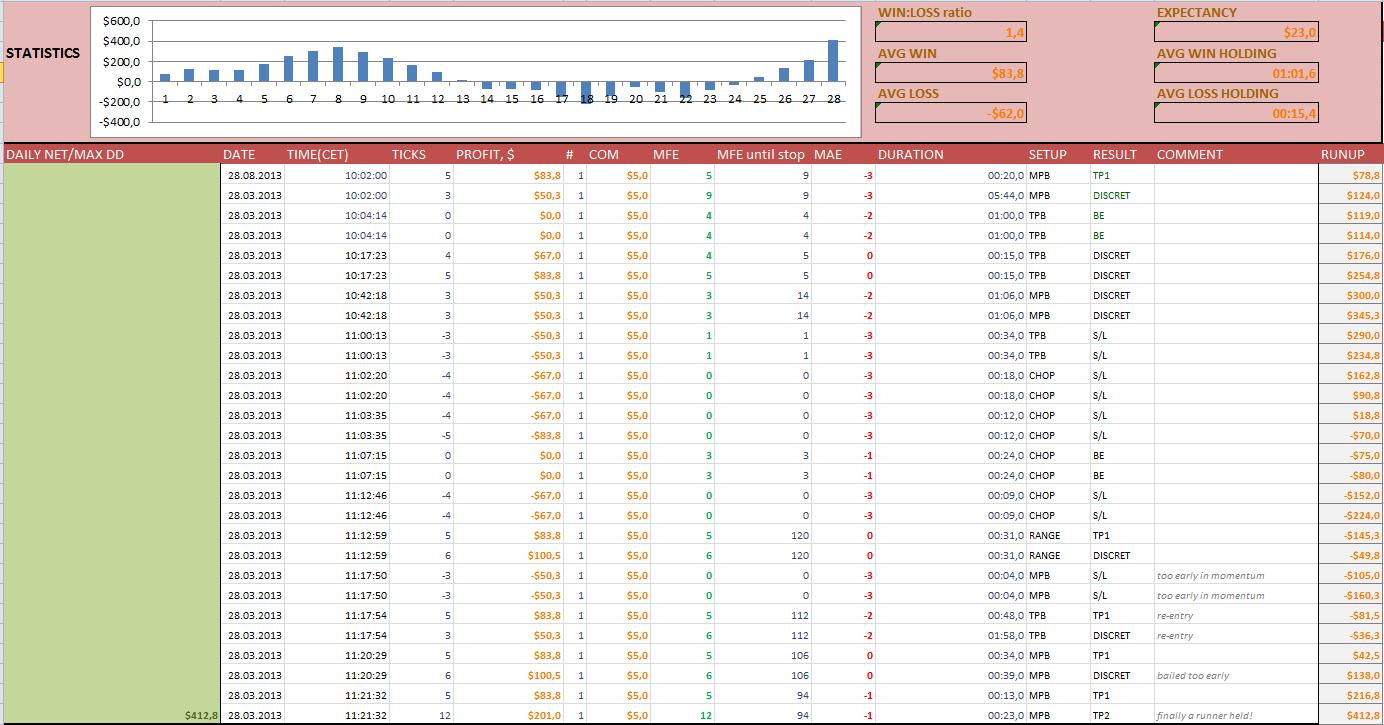Select the STATISTICS label cell

point(43,53)
